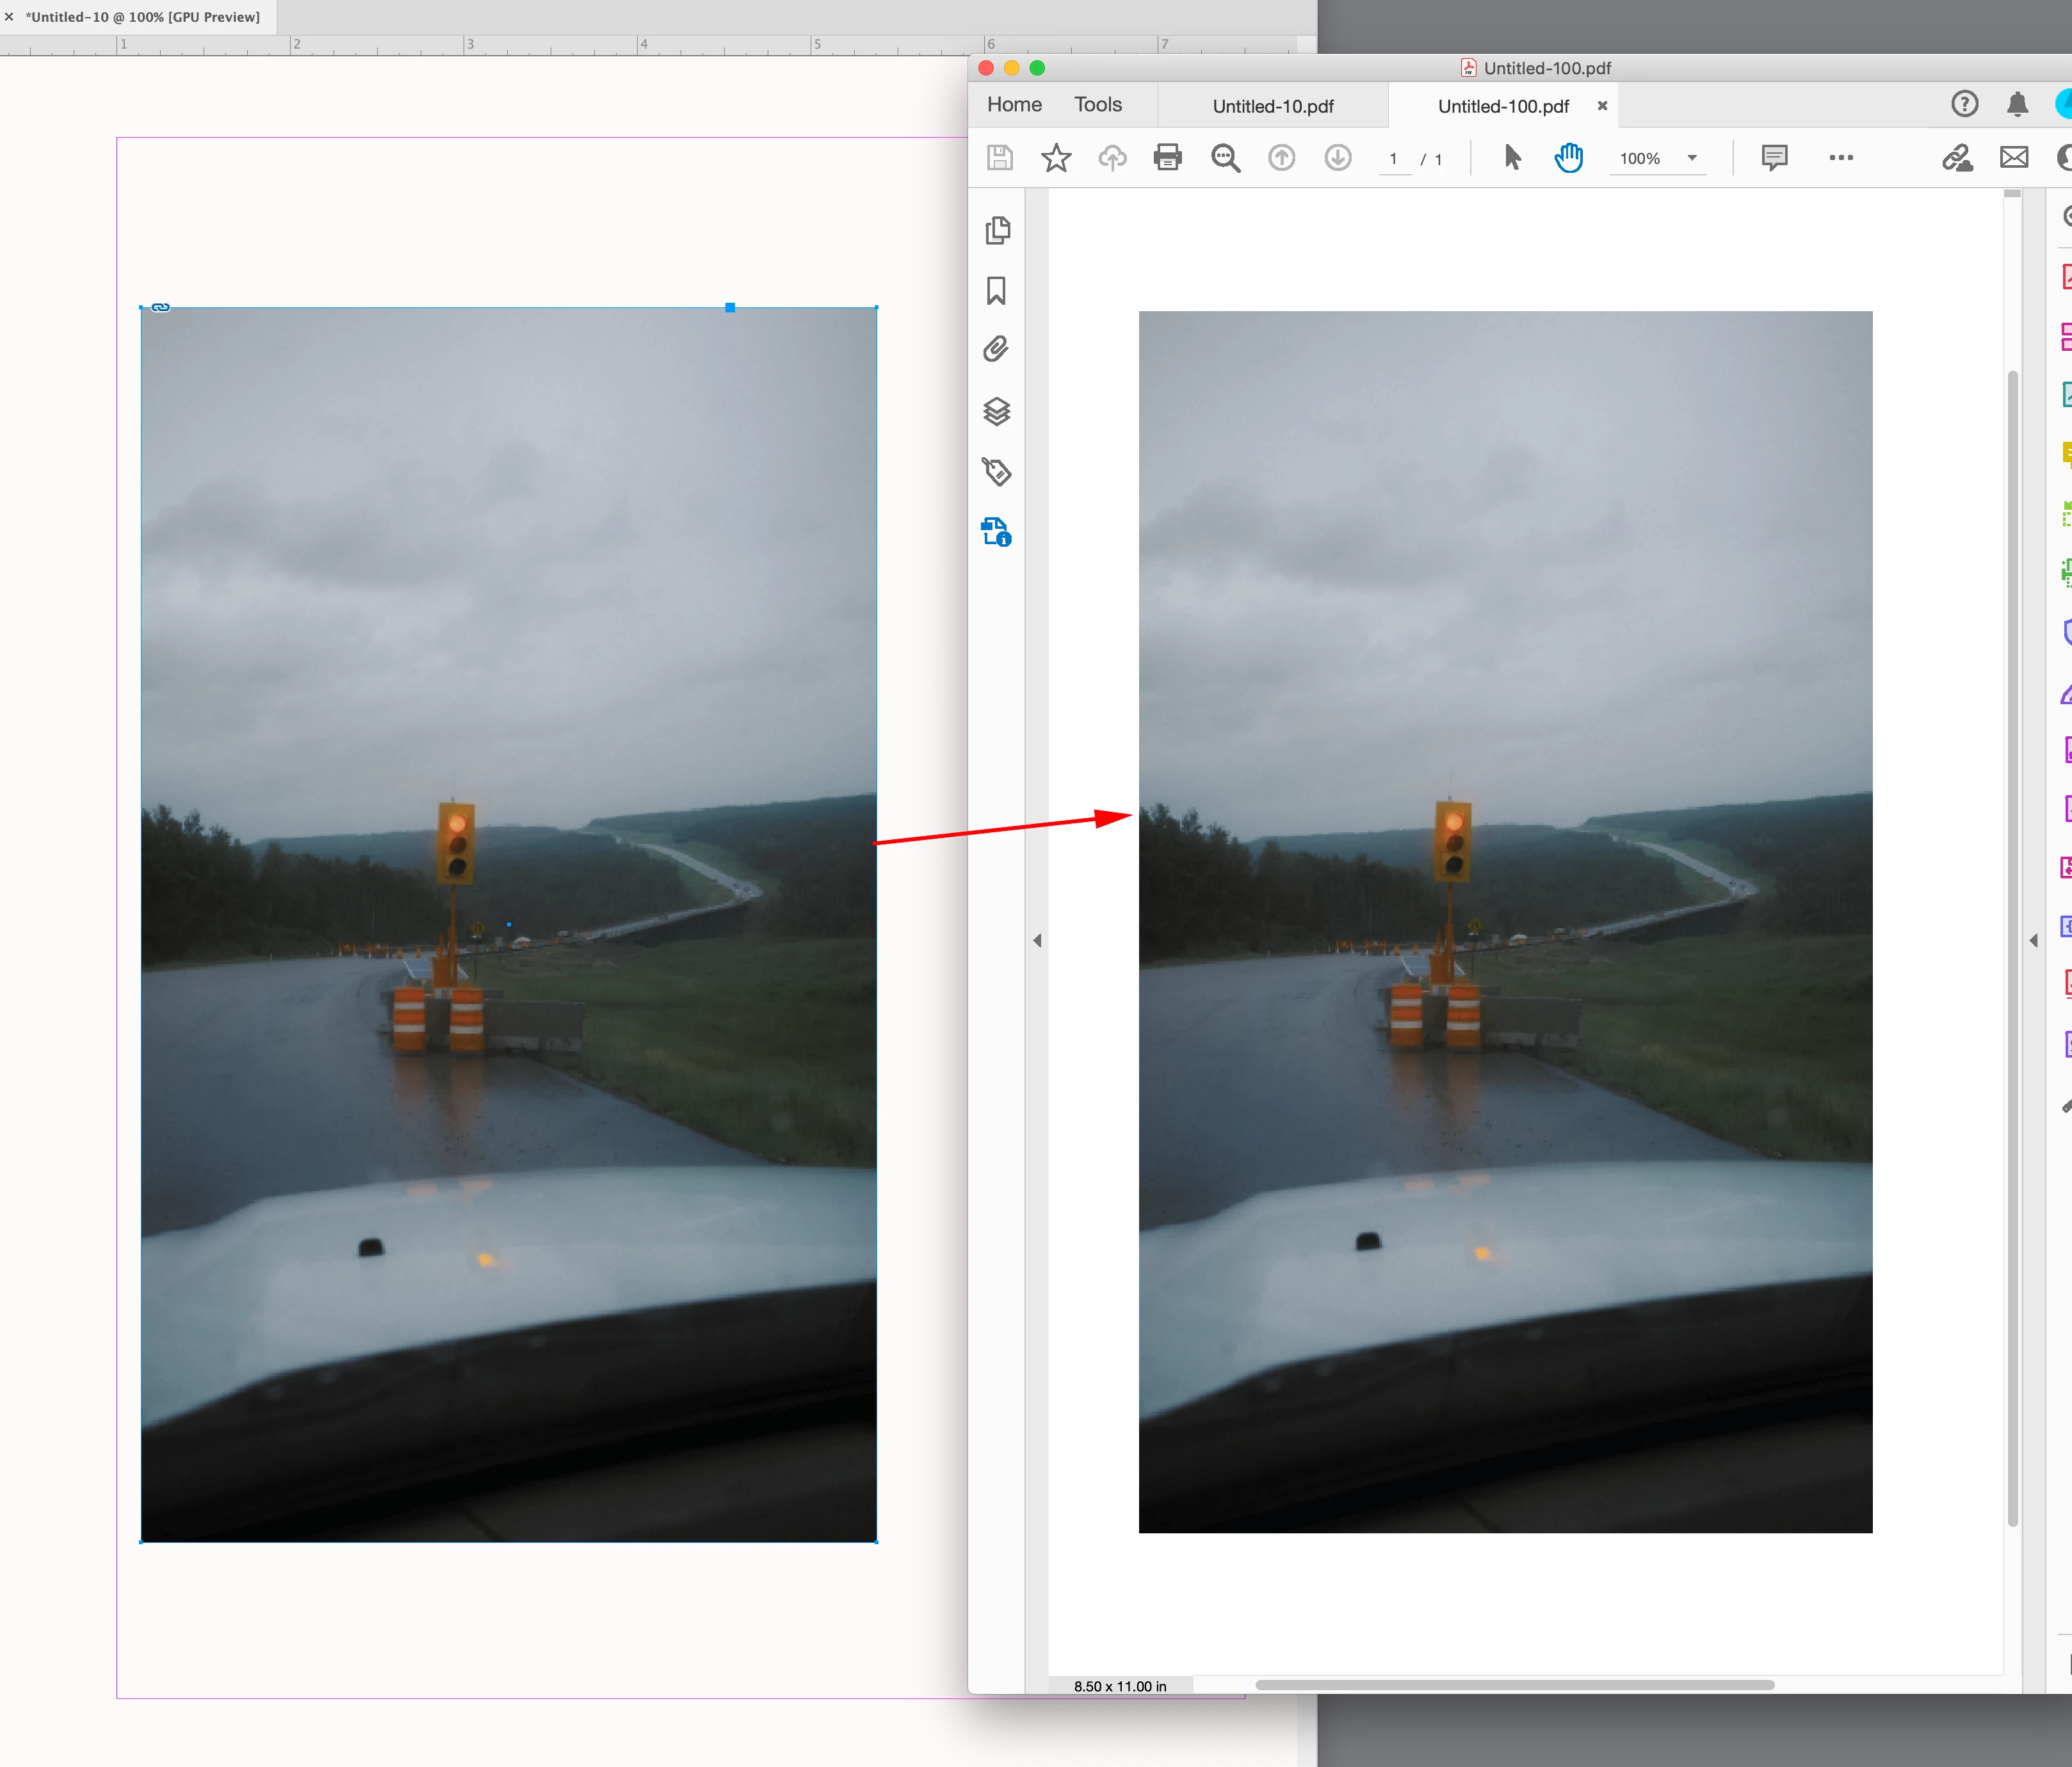Expand the right tools pane arrow
The width and height of the screenshot is (2072, 1767).
pos(2033,940)
